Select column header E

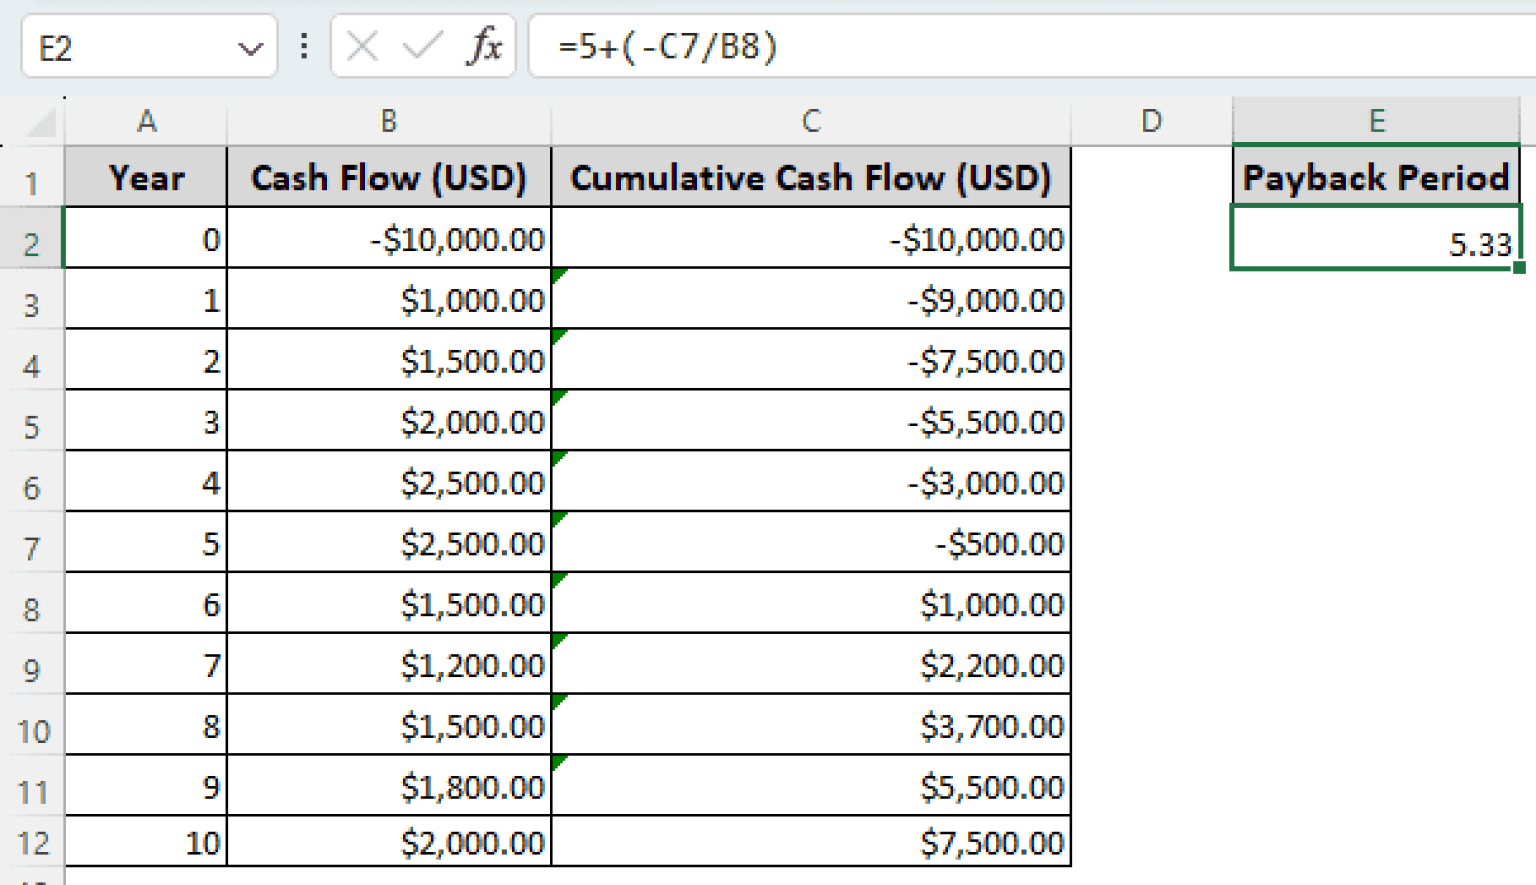pyautogui.click(x=1376, y=120)
